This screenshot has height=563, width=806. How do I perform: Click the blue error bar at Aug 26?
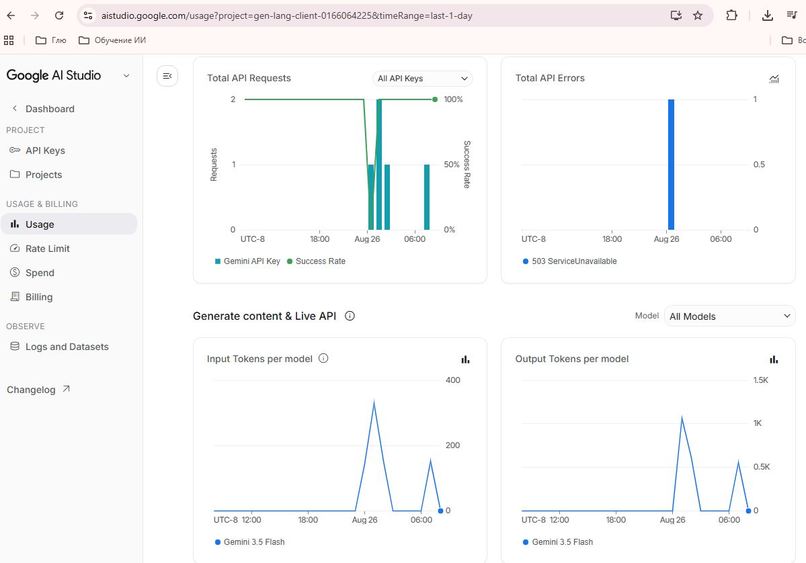click(671, 165)
